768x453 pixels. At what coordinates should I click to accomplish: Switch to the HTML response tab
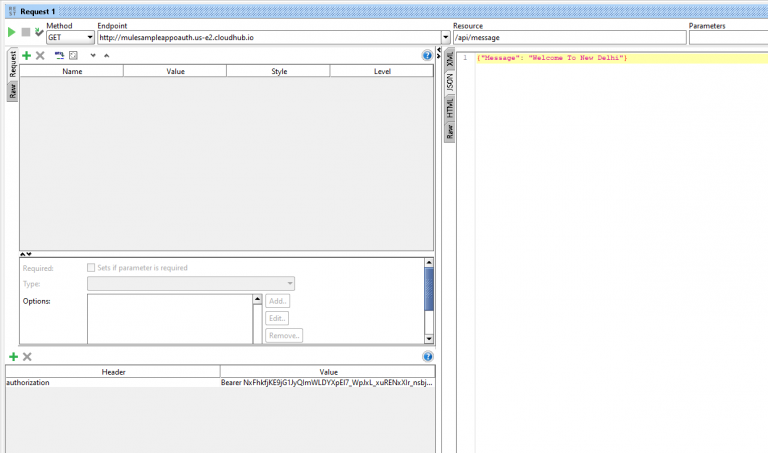pyautogui.click(x=450, y=107)
